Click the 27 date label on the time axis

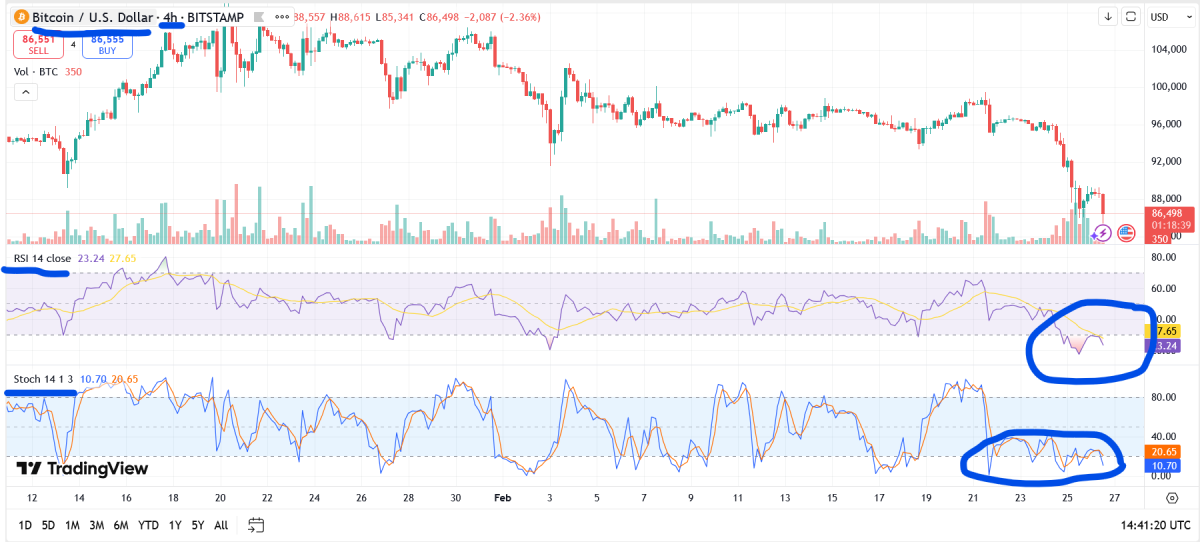pos(1115,497)
